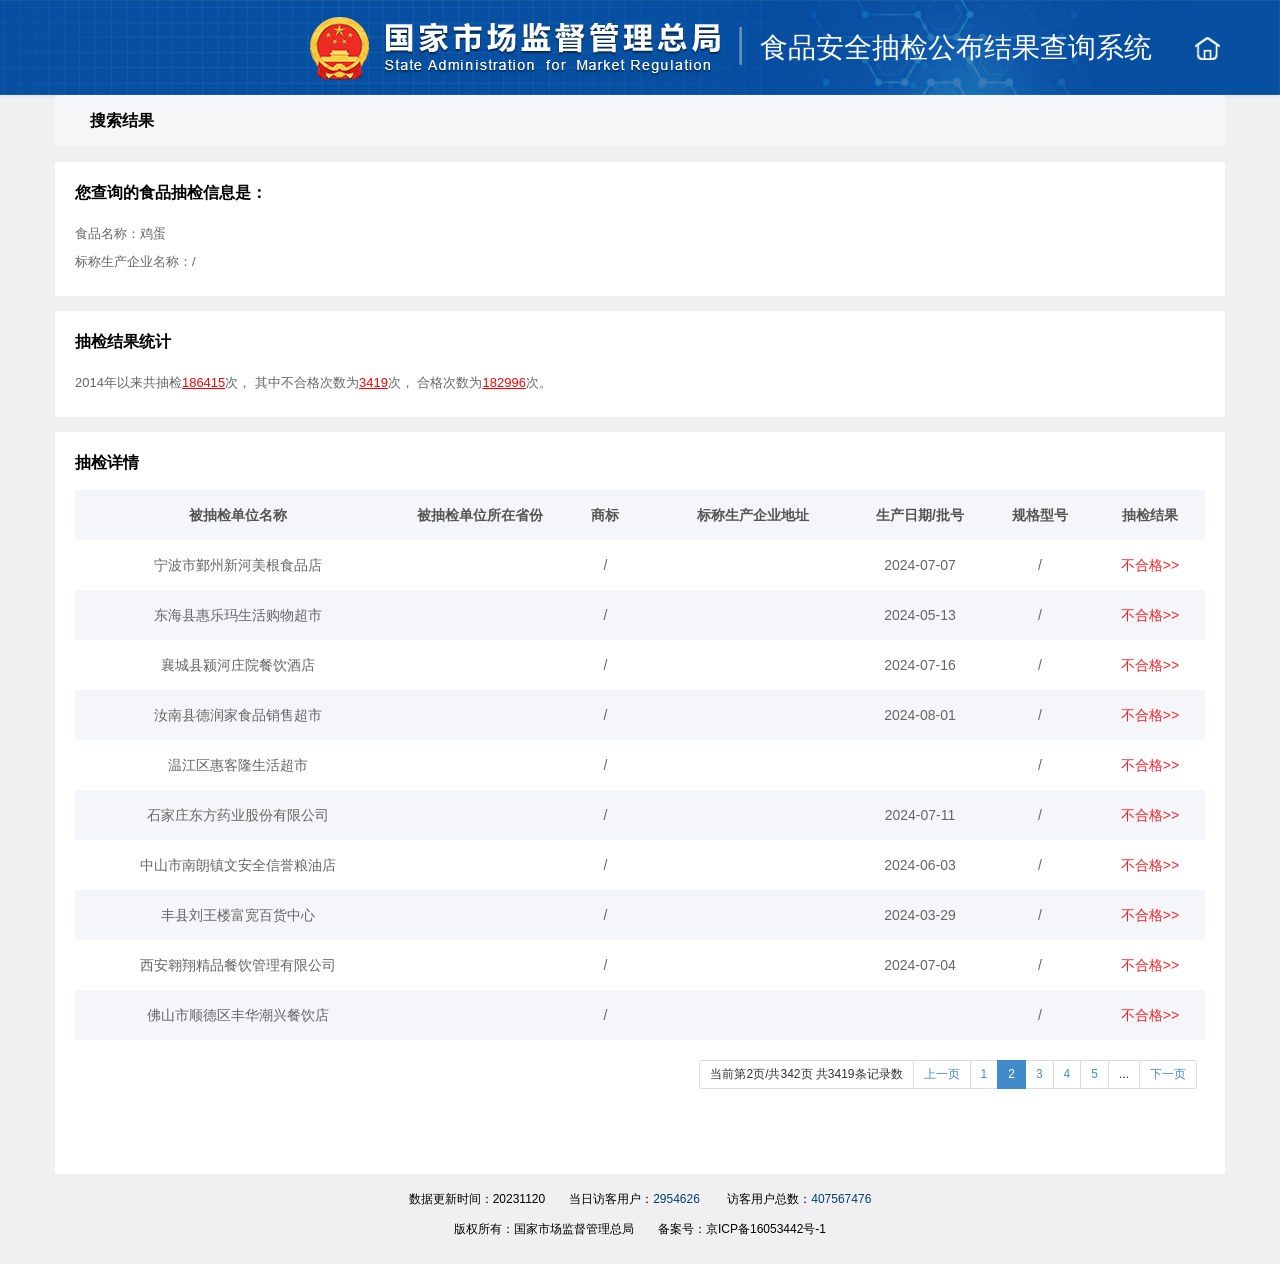Image resolution: width=1280 pixels, height=1264 pixels.
Task: Jump to page 5 of results
Action: 1094,1074
